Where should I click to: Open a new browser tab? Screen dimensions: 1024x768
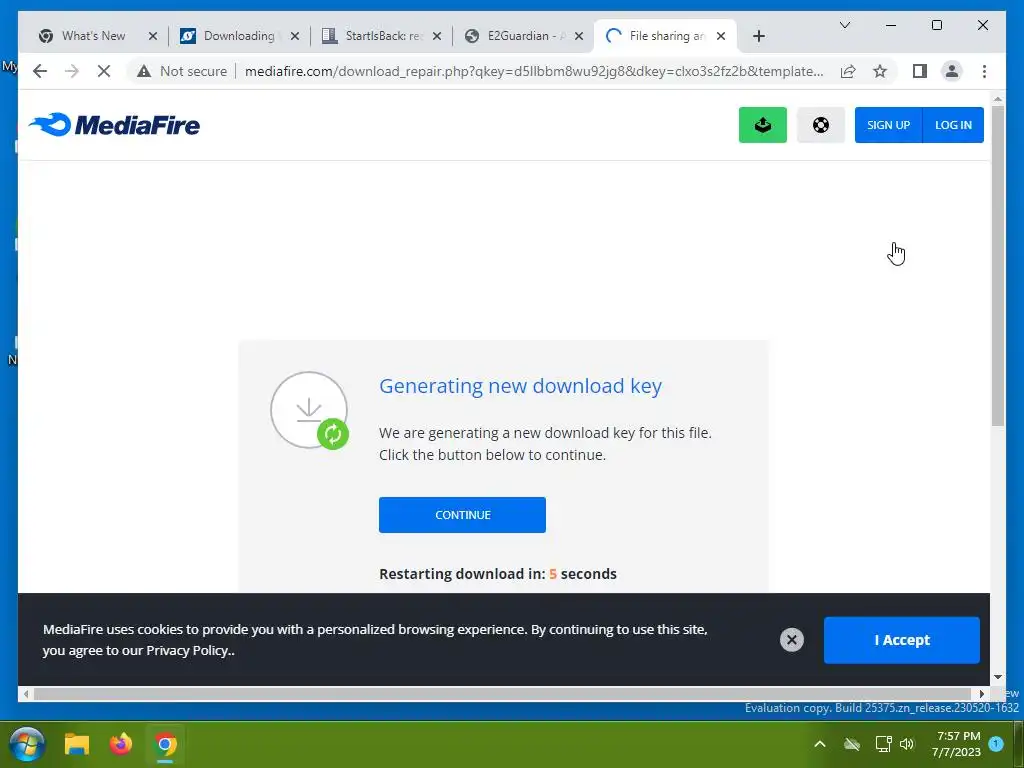point(758,36)
